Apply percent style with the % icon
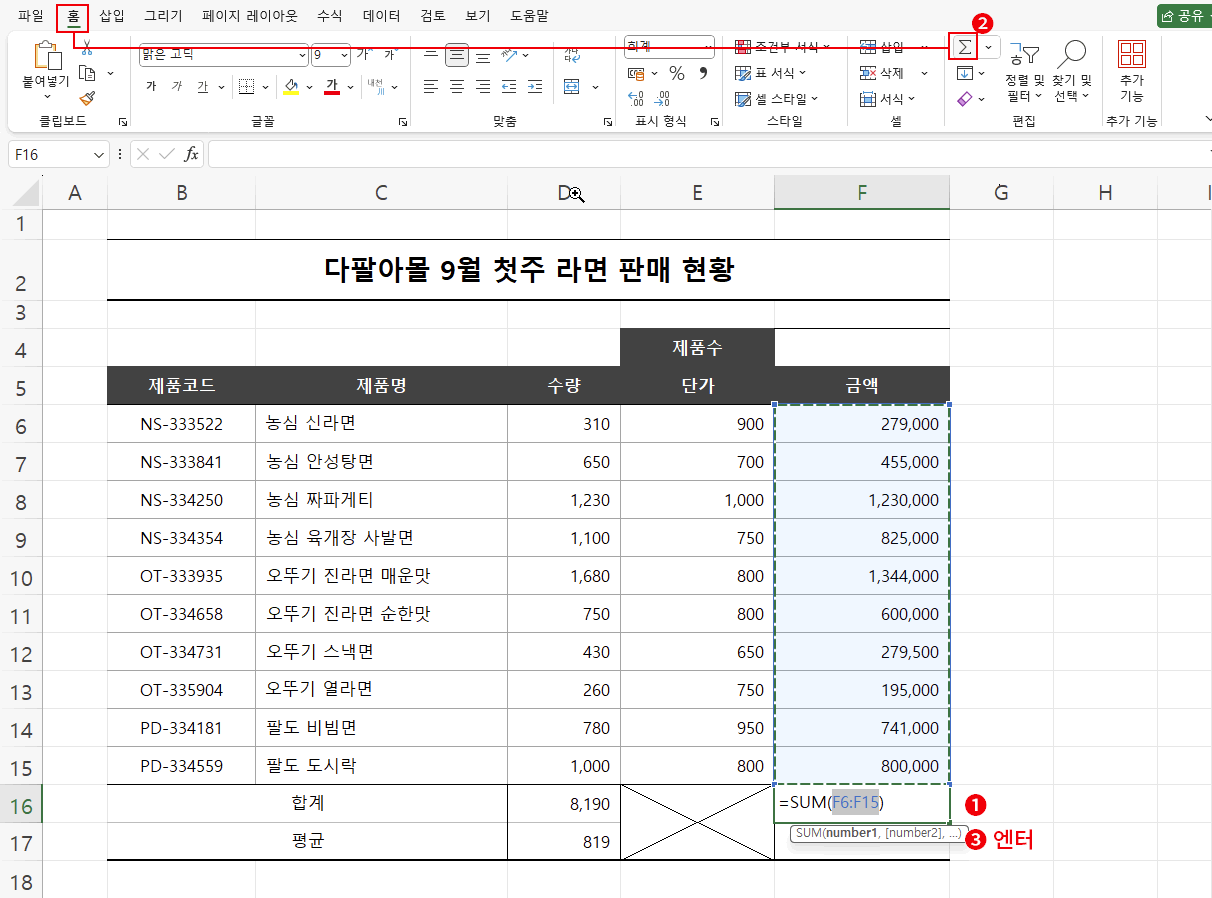Viewport: 1212px width, 898px height. 677,73
